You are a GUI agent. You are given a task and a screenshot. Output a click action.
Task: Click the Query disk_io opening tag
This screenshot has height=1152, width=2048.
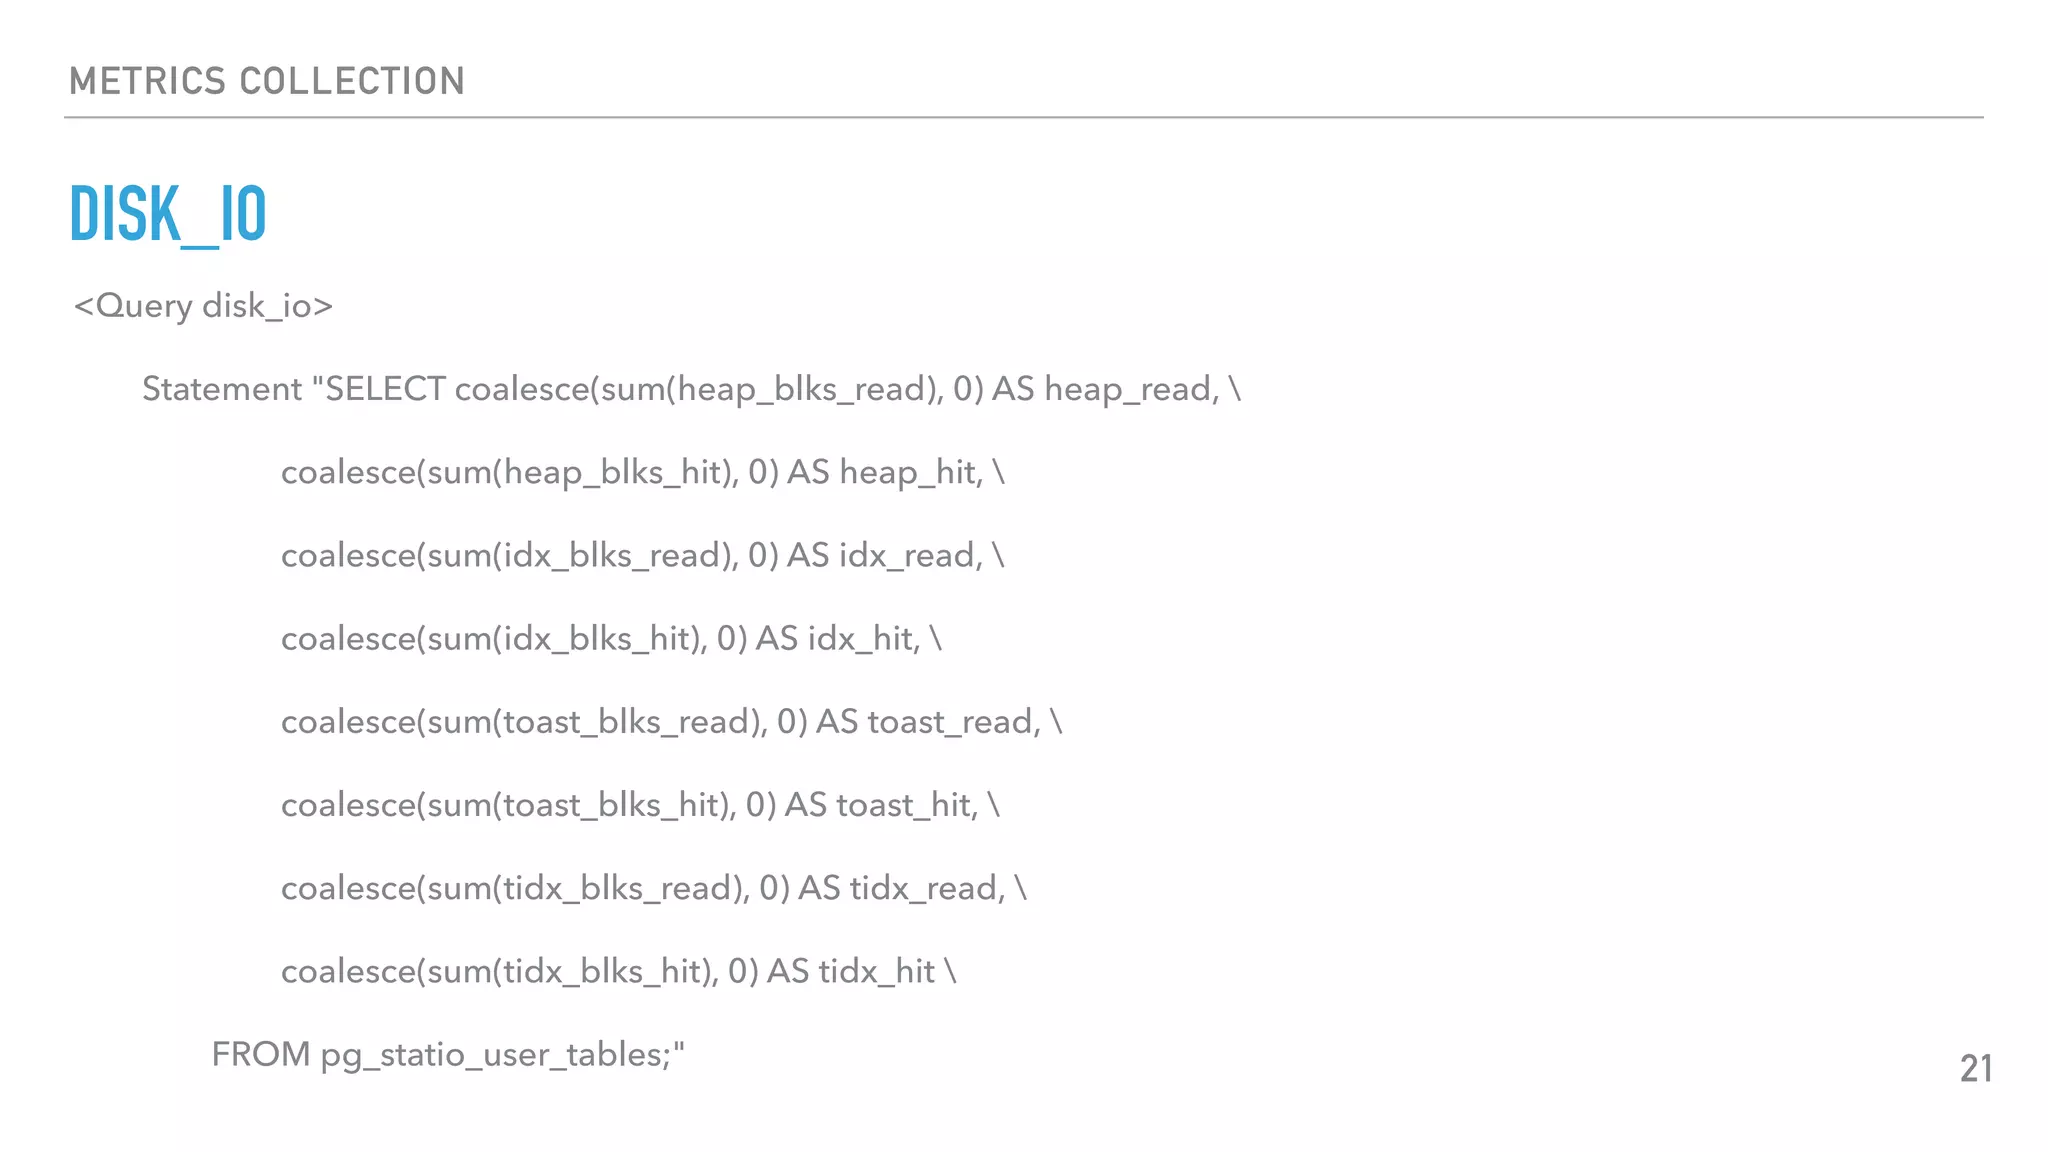coord(203,306)
